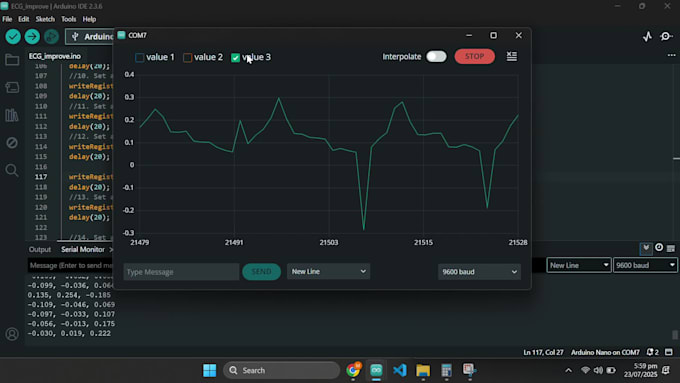Open the Search sidebar icon
Screen dimensions: 680x383
(12, 170)
